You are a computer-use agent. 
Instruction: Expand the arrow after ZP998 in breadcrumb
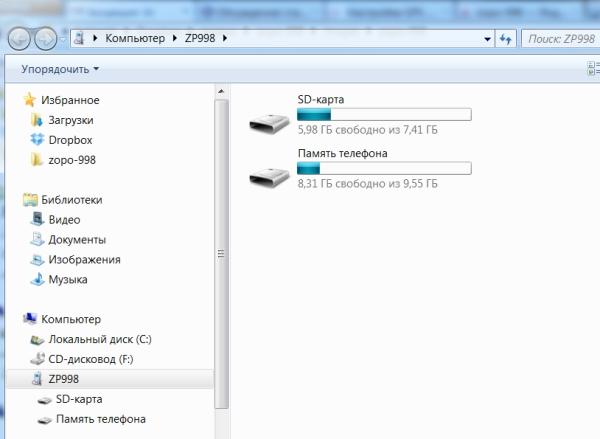coord(225,38)
